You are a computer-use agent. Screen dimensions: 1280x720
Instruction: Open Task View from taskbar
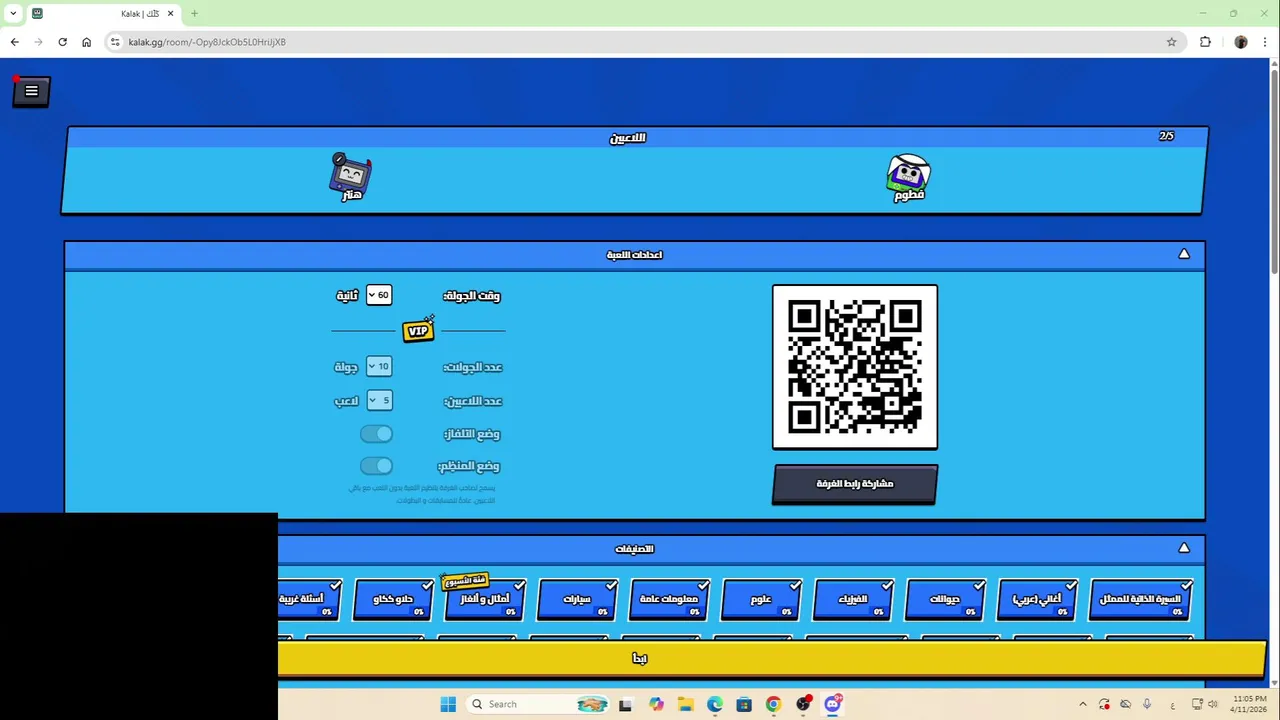pos(626,704)
